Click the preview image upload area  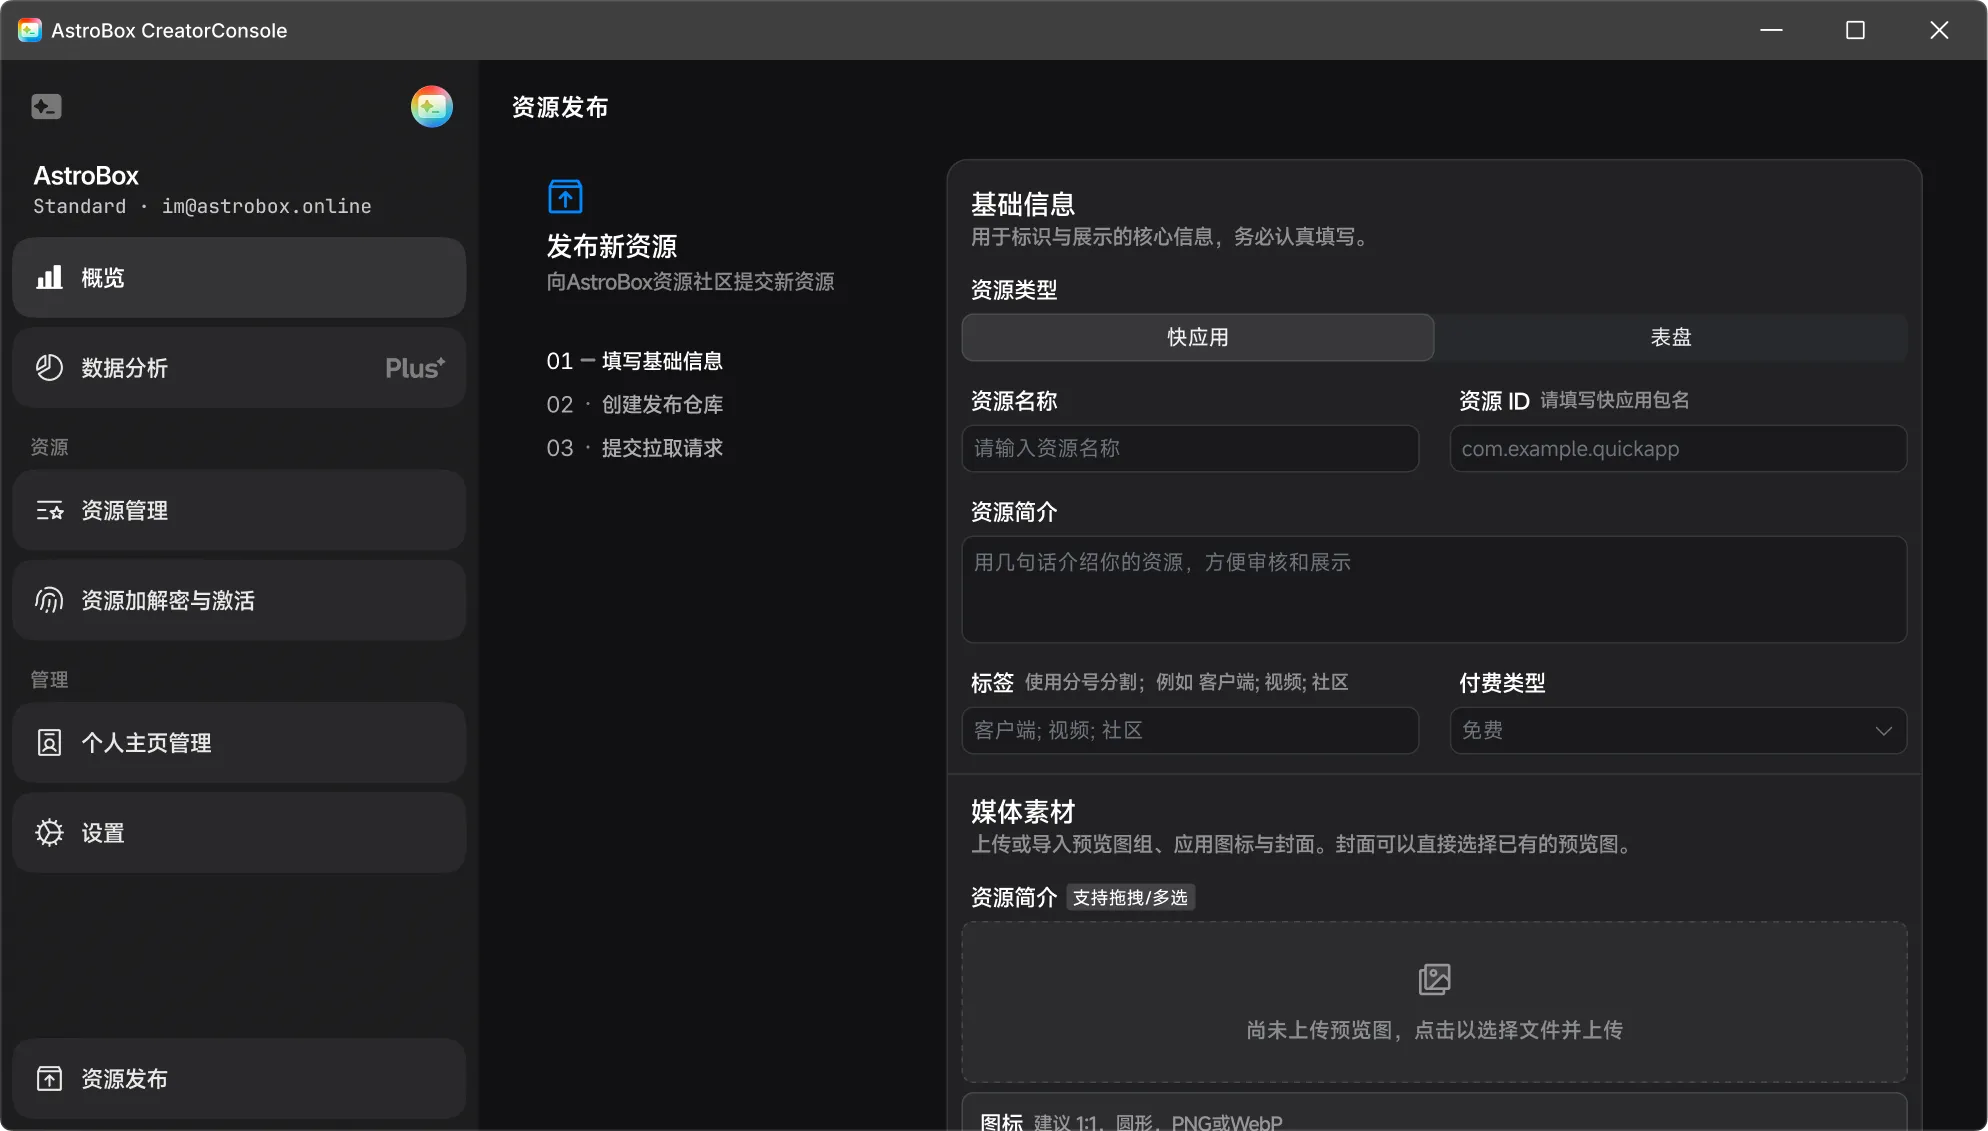[1434, 1001]
